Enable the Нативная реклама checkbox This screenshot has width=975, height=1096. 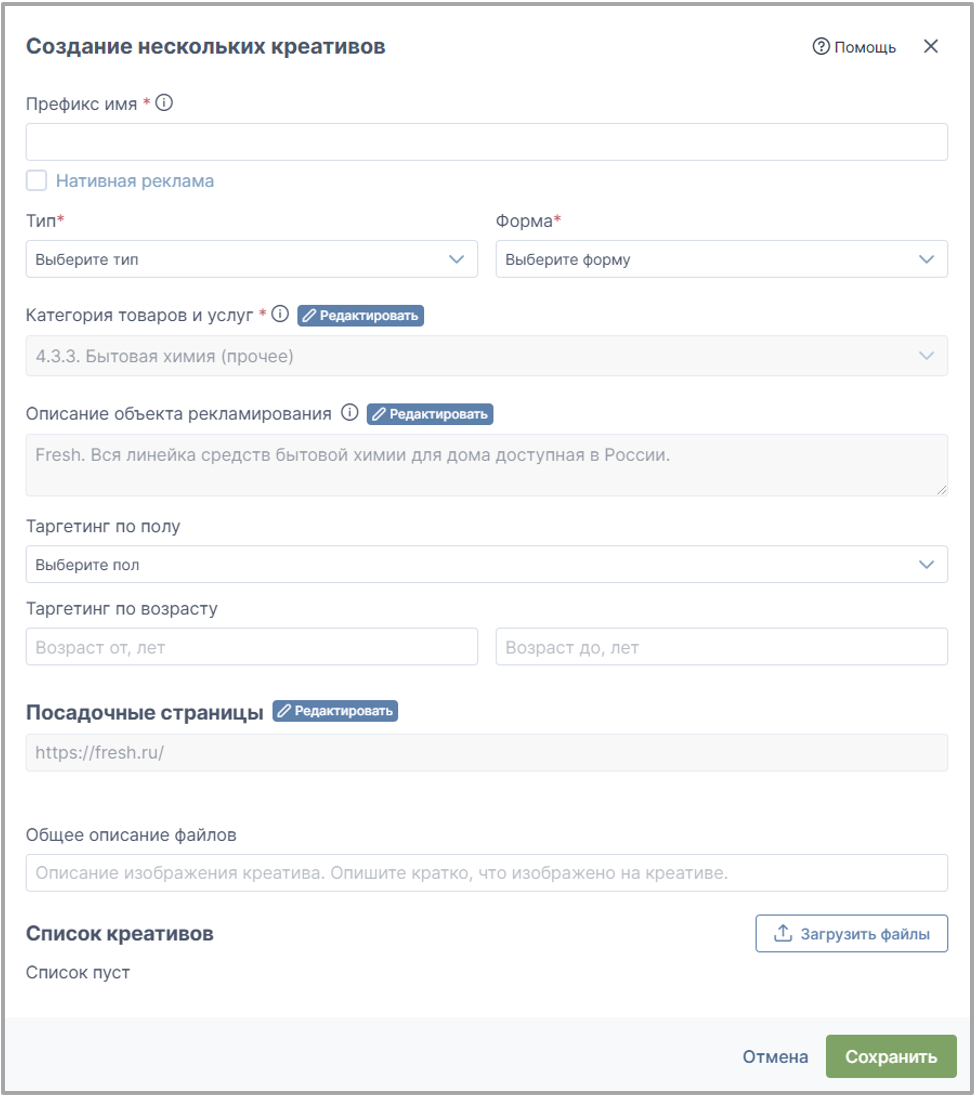point(36,180)
